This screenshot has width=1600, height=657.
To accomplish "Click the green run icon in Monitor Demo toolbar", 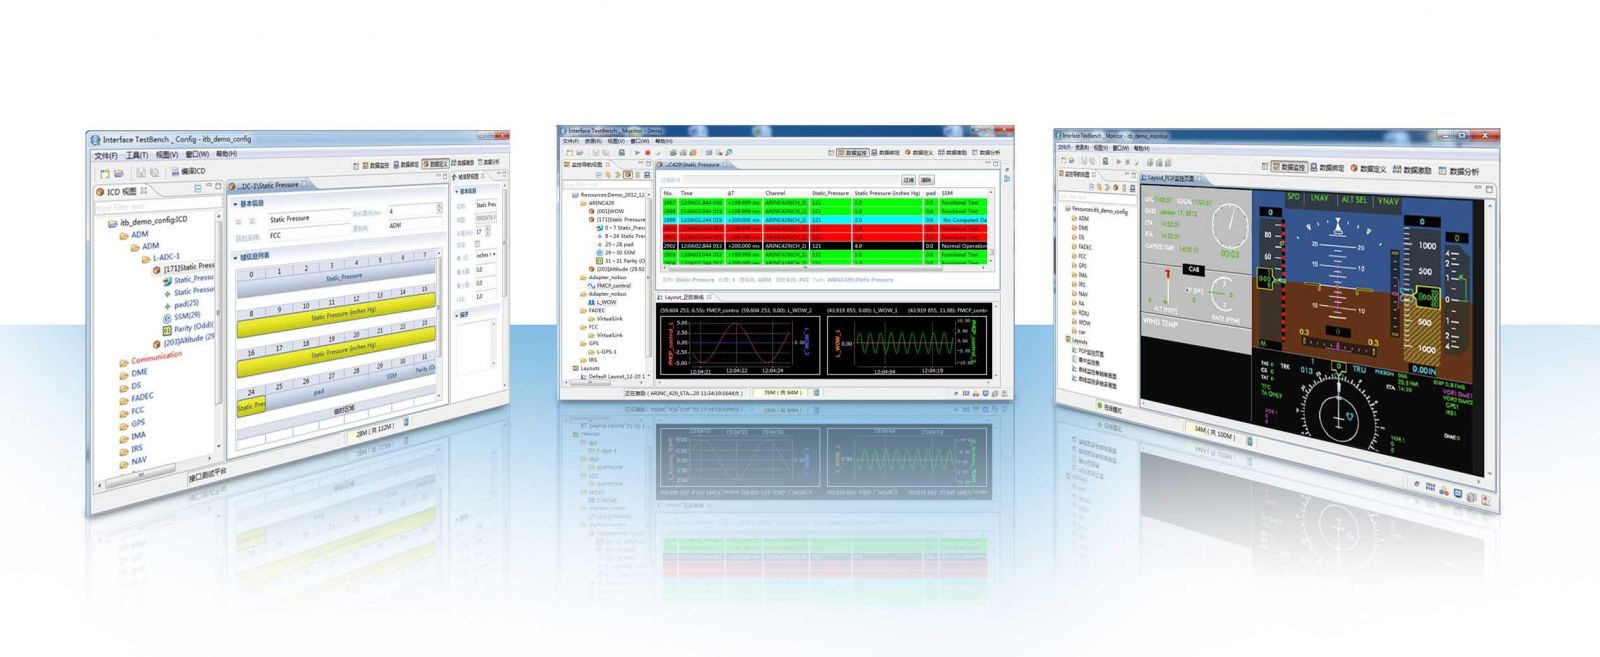I will [x=637, y=152].
